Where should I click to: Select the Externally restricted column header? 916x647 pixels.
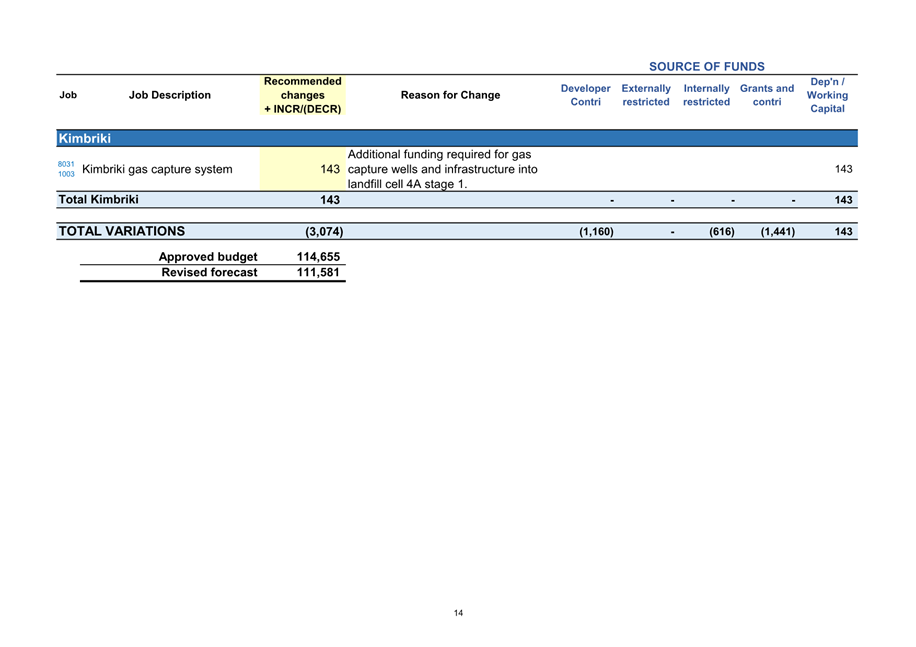coord(645,96)
